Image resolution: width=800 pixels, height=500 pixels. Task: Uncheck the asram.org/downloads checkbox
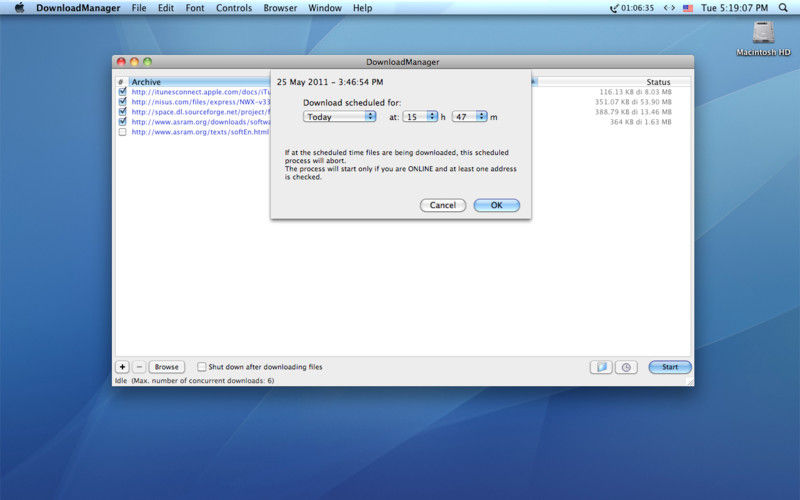[122, 121]
